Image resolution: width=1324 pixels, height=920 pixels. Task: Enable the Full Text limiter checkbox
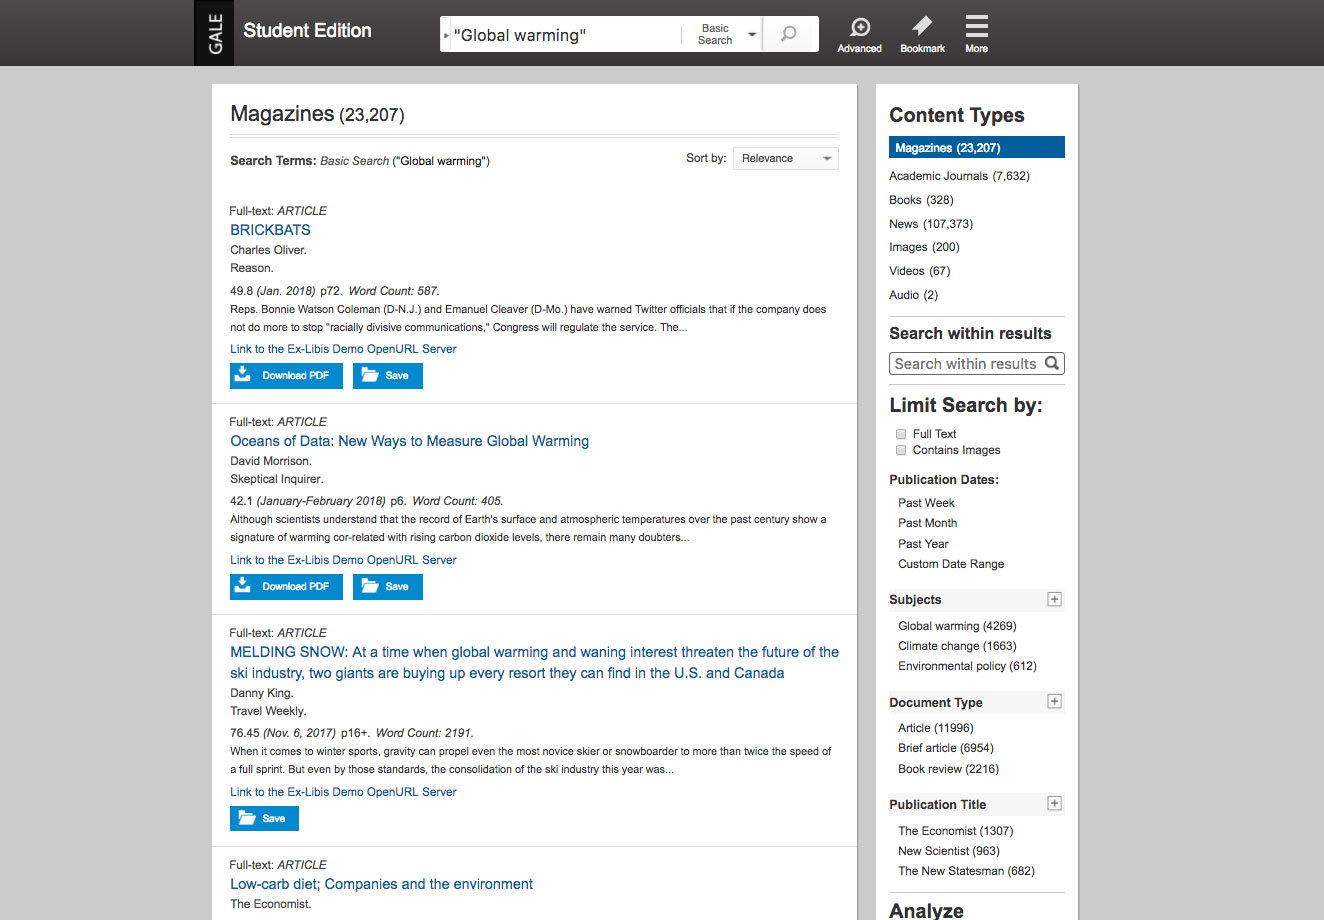point(901,434)
